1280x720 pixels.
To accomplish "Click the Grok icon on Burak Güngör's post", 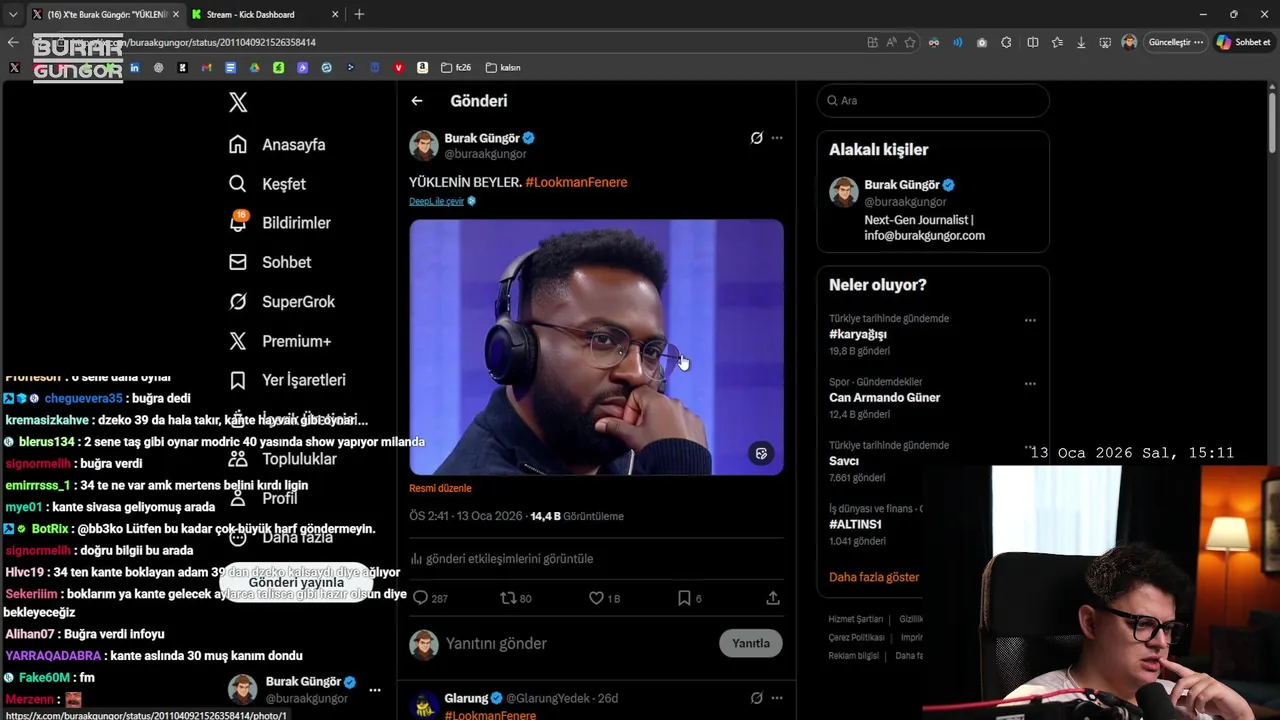I will coord(757,138).
